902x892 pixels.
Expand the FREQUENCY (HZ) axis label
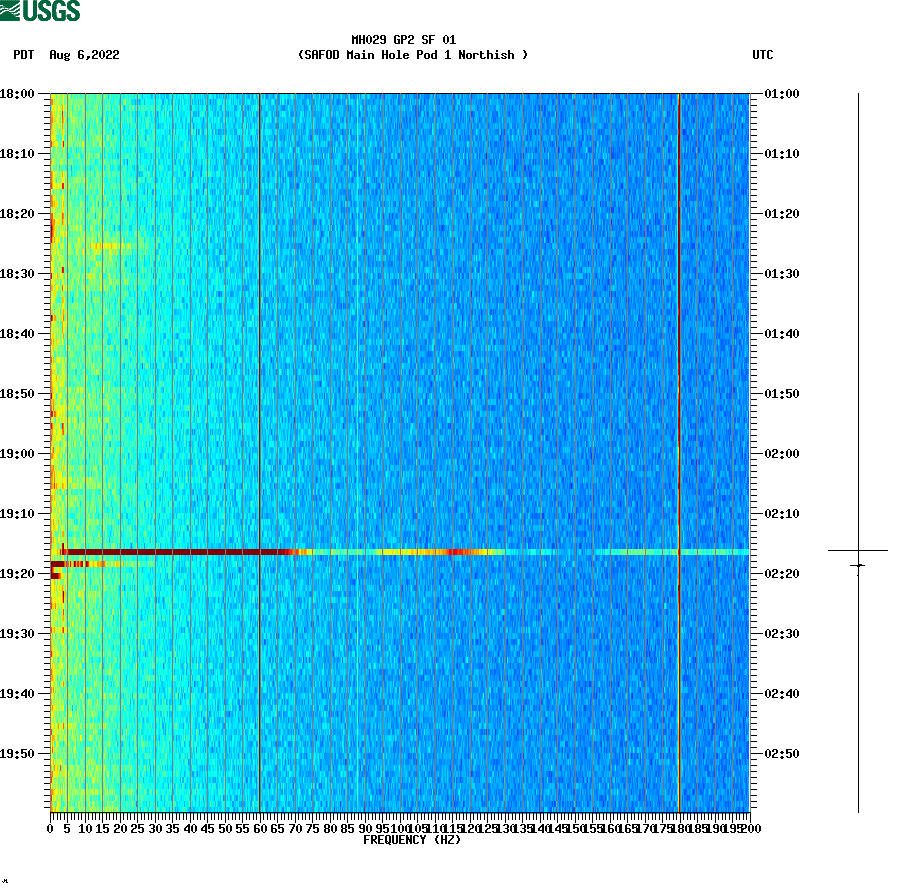pos(414,841)
